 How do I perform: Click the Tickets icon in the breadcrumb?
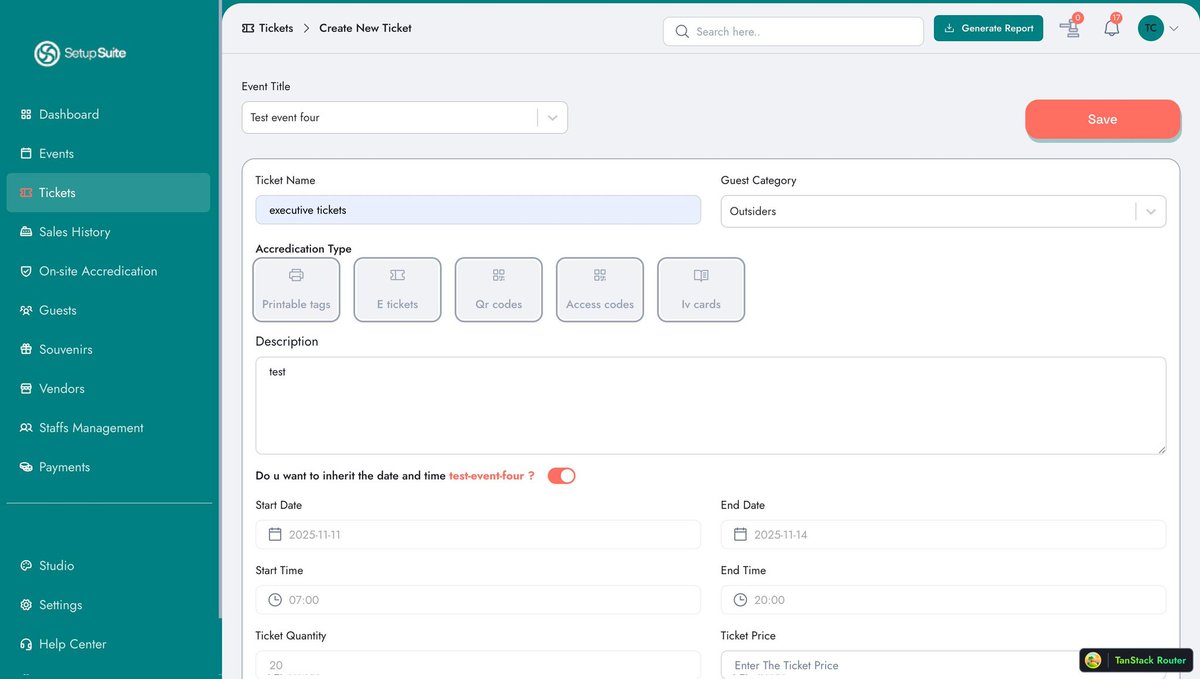pos(248,28)
